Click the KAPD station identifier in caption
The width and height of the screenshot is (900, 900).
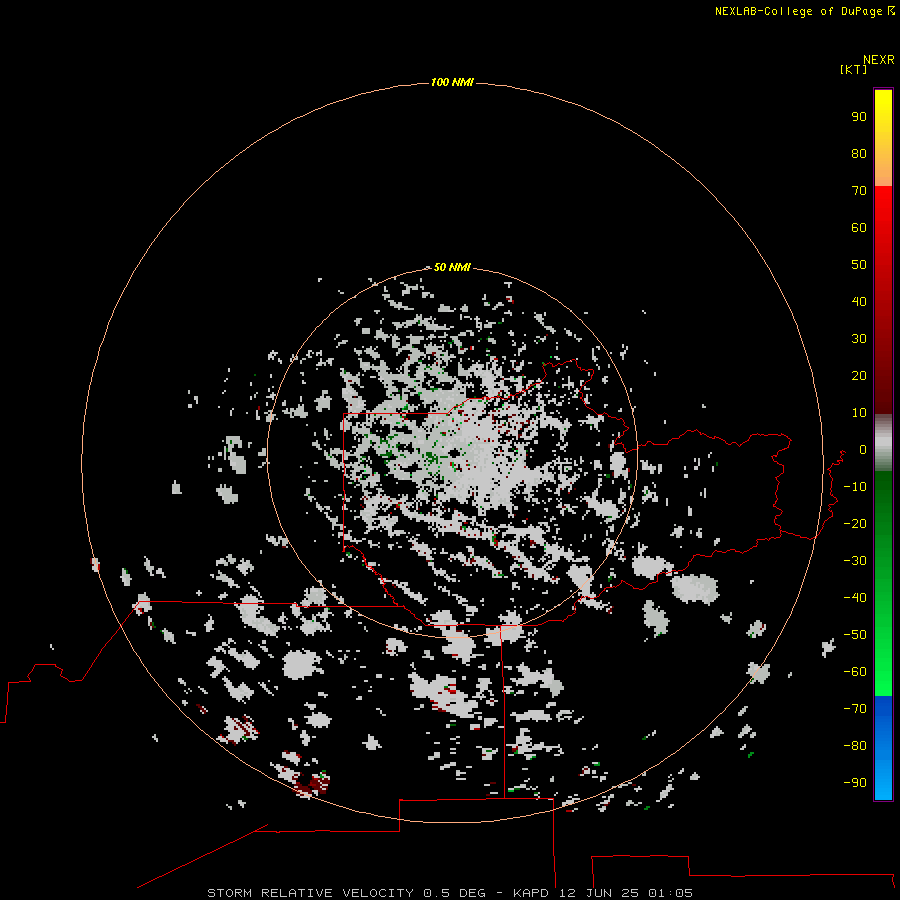click(x=532, y=893)
